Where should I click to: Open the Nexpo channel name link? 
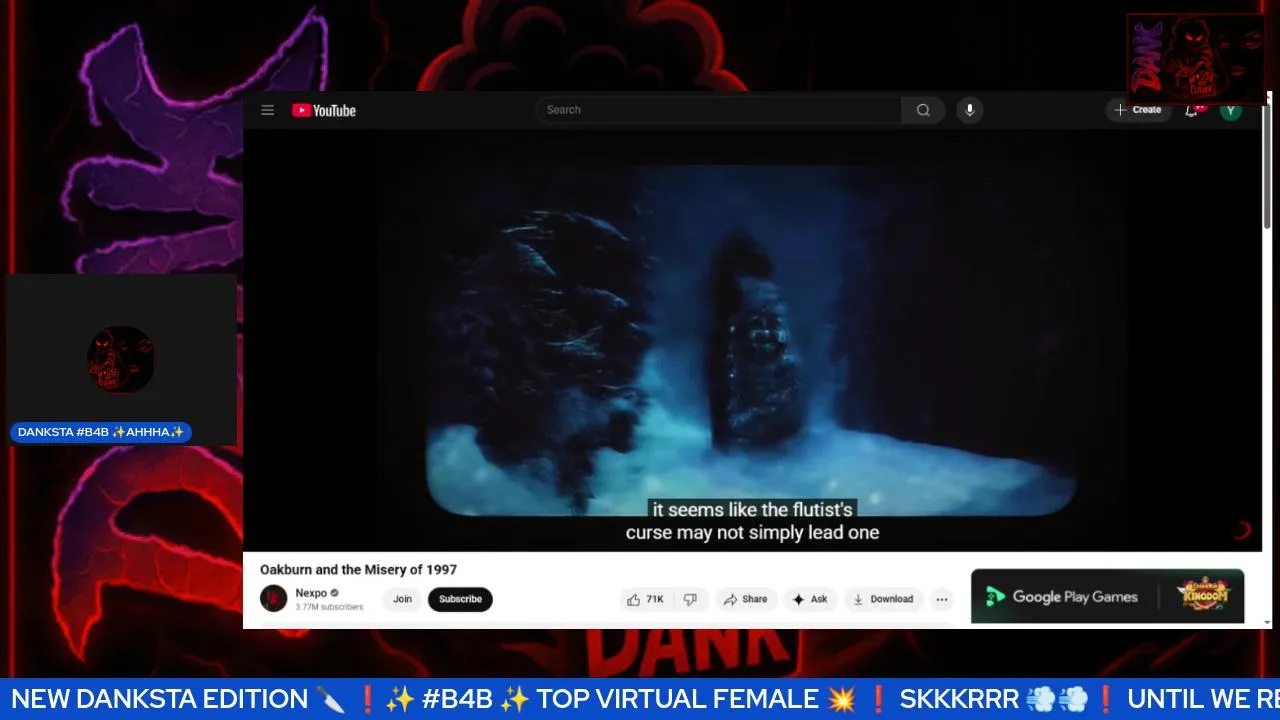point(311,593)
